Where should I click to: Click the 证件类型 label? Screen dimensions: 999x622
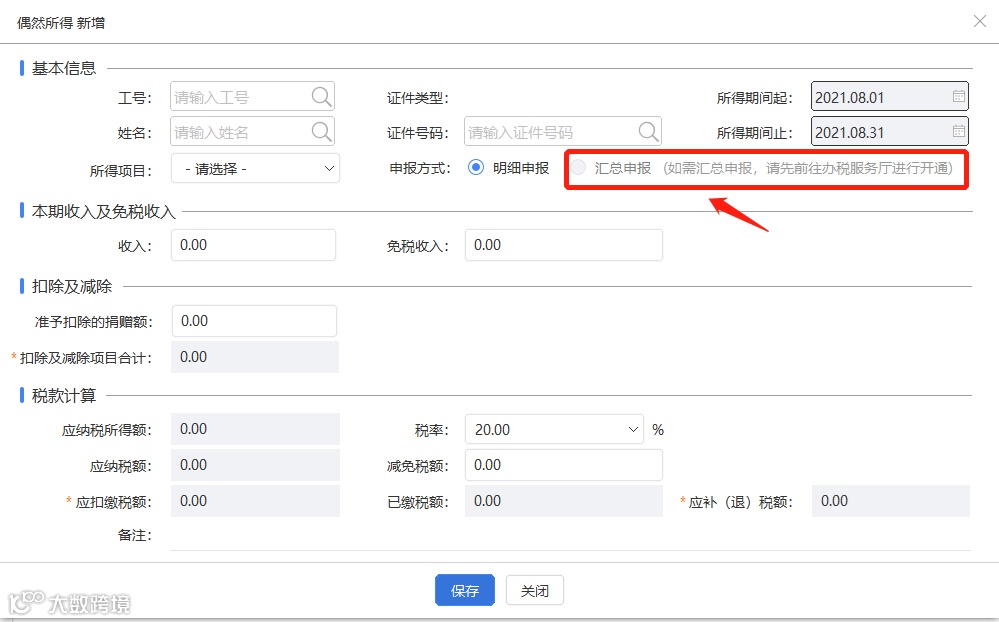(417, 98)
